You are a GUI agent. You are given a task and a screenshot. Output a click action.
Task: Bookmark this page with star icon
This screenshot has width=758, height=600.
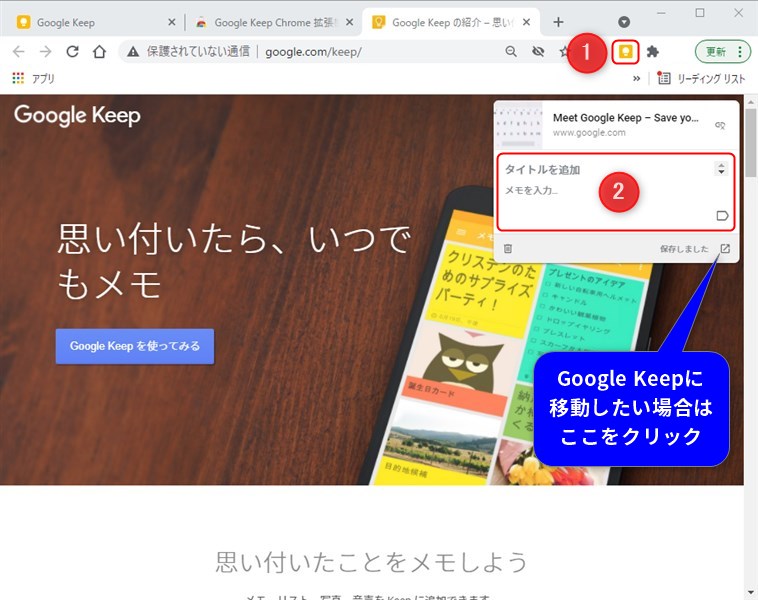pos(564,52)
